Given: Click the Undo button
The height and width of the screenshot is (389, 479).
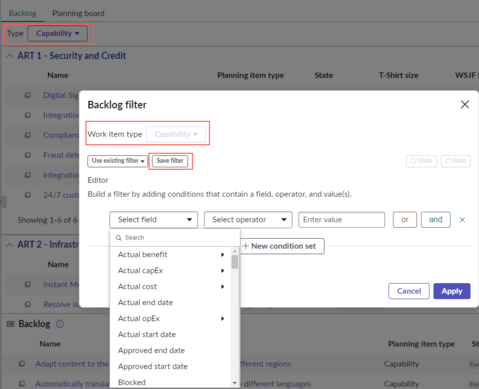Looking at the screenshot, I should click(x=421, y=161).
